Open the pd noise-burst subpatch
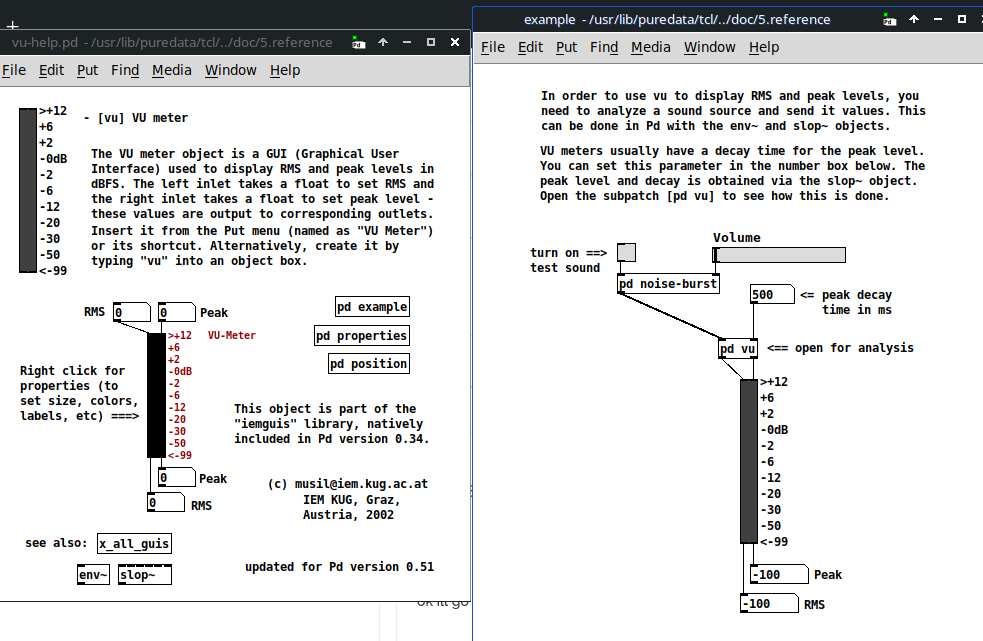 668,283
